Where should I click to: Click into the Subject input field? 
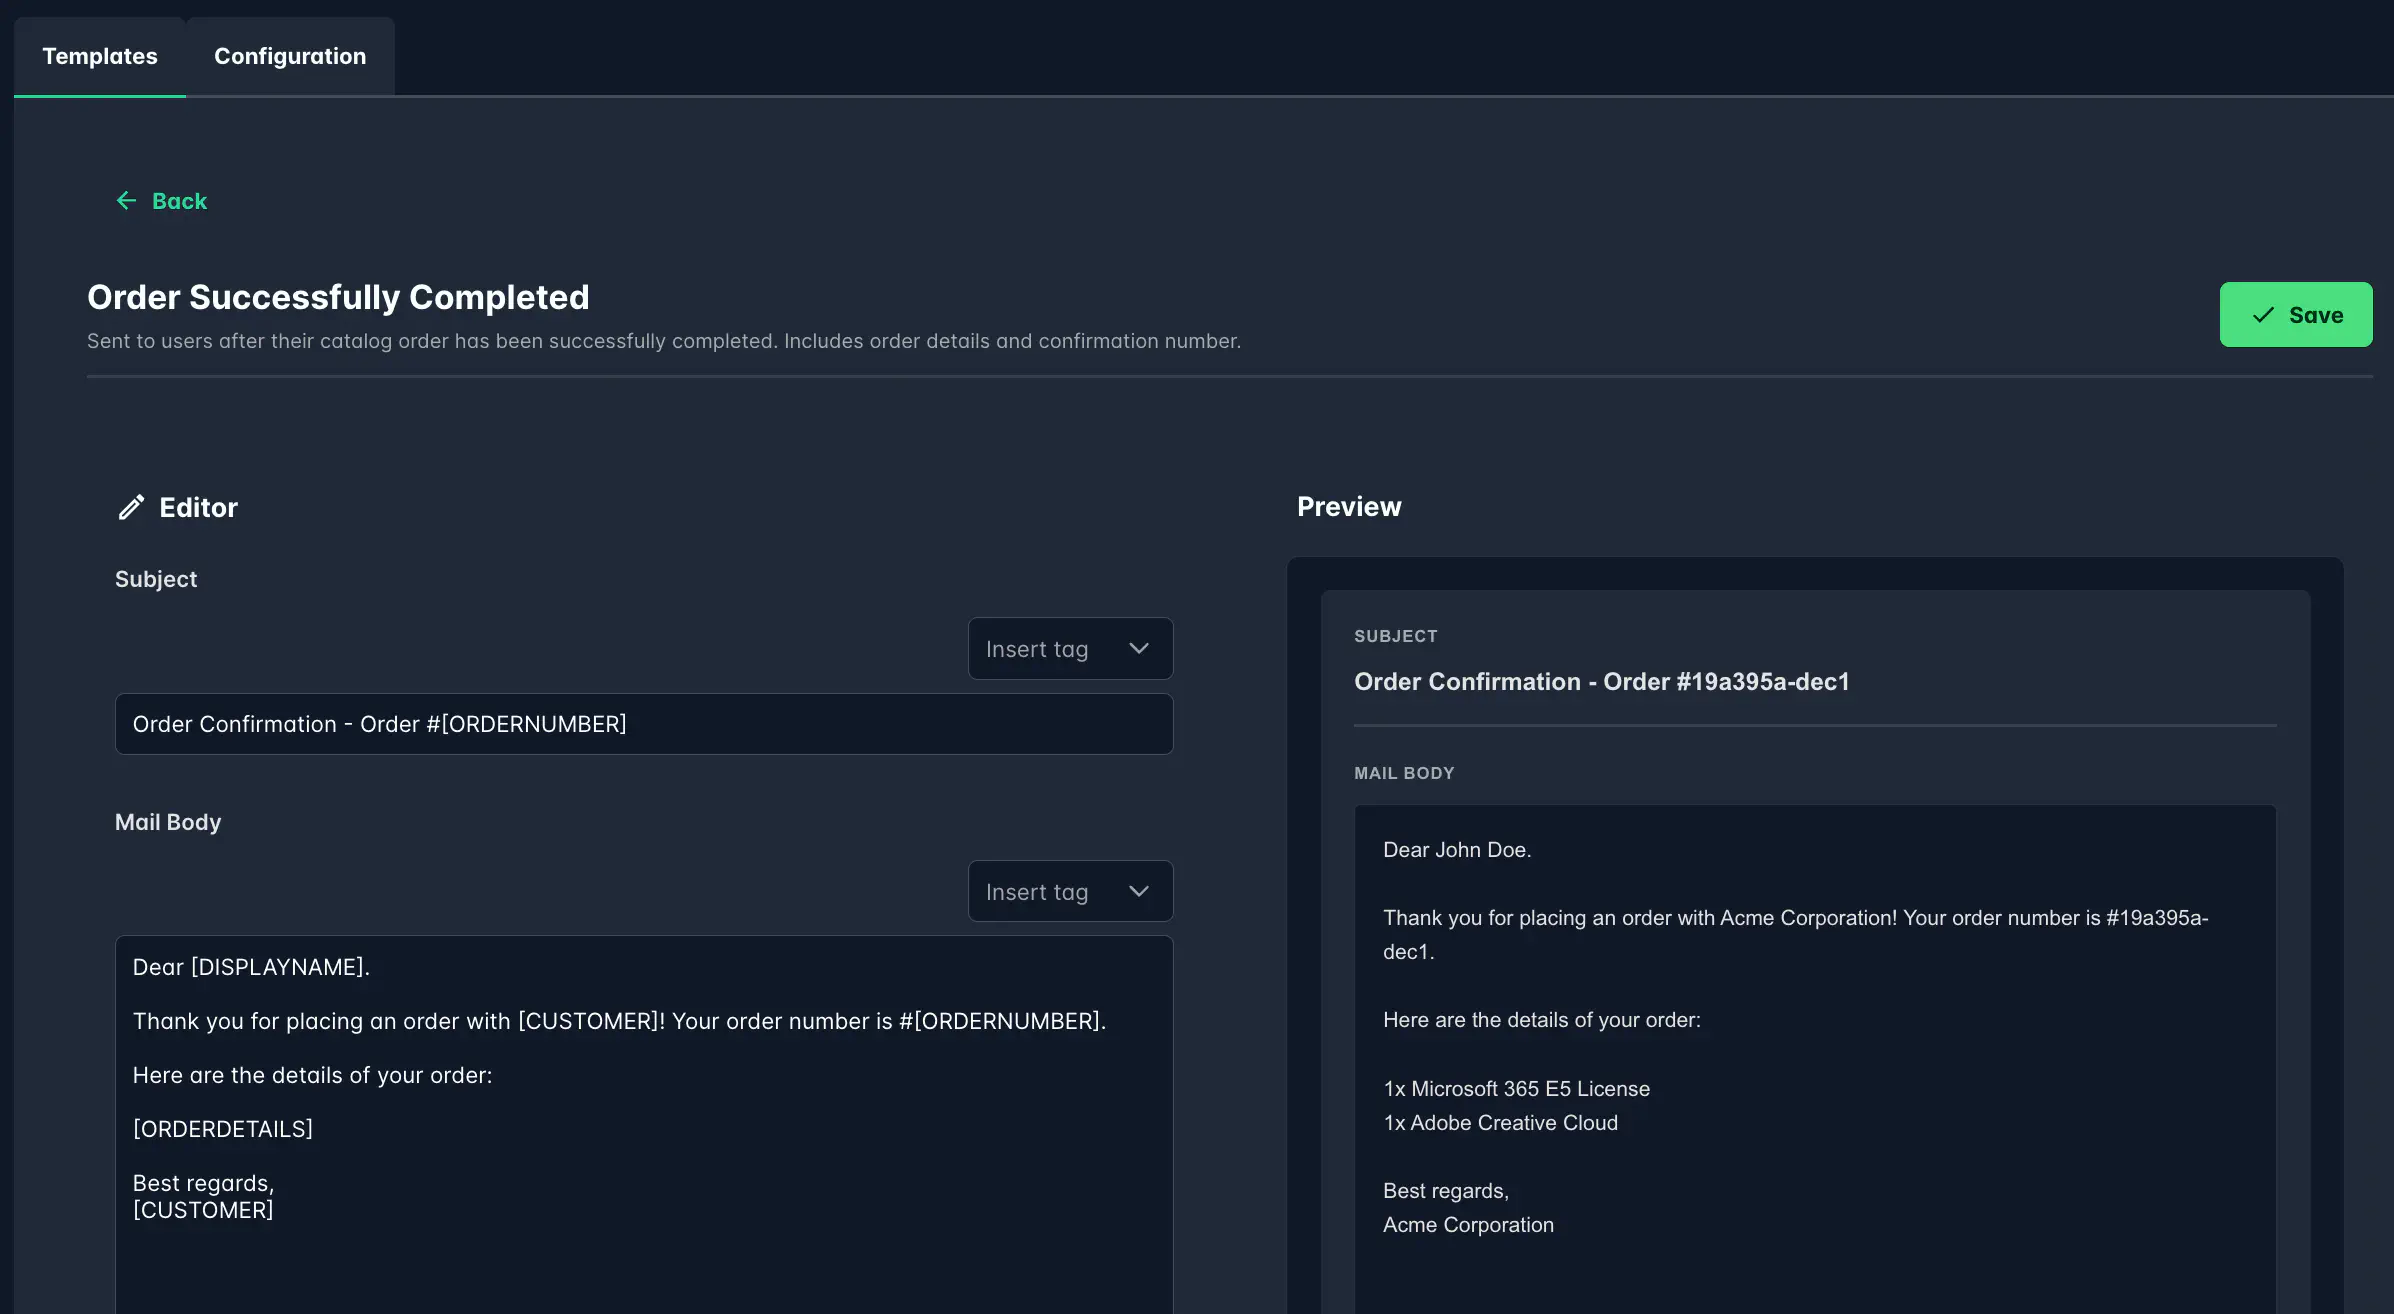pos(643,724)
